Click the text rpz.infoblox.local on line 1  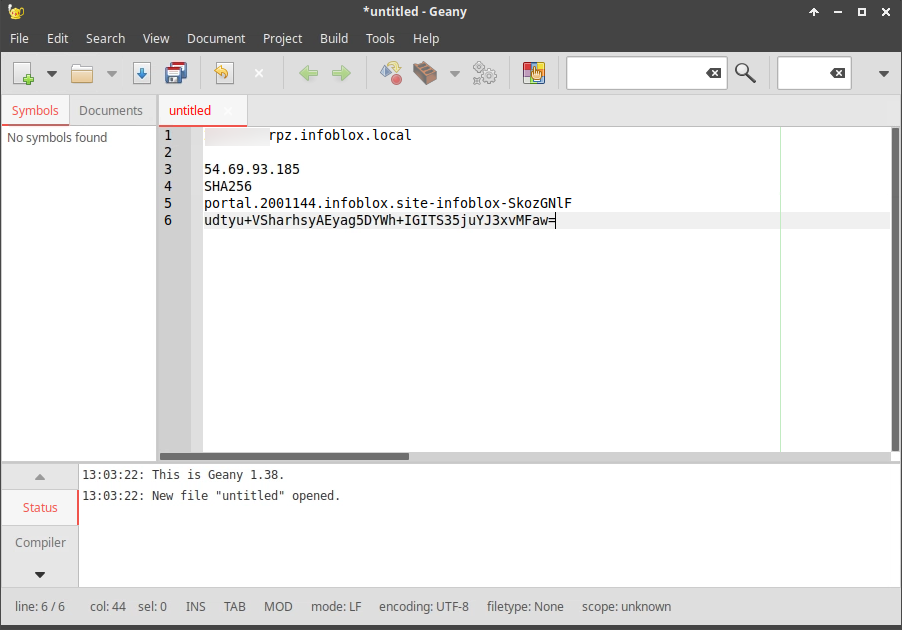pyautogui.click(x=340, y=135)
